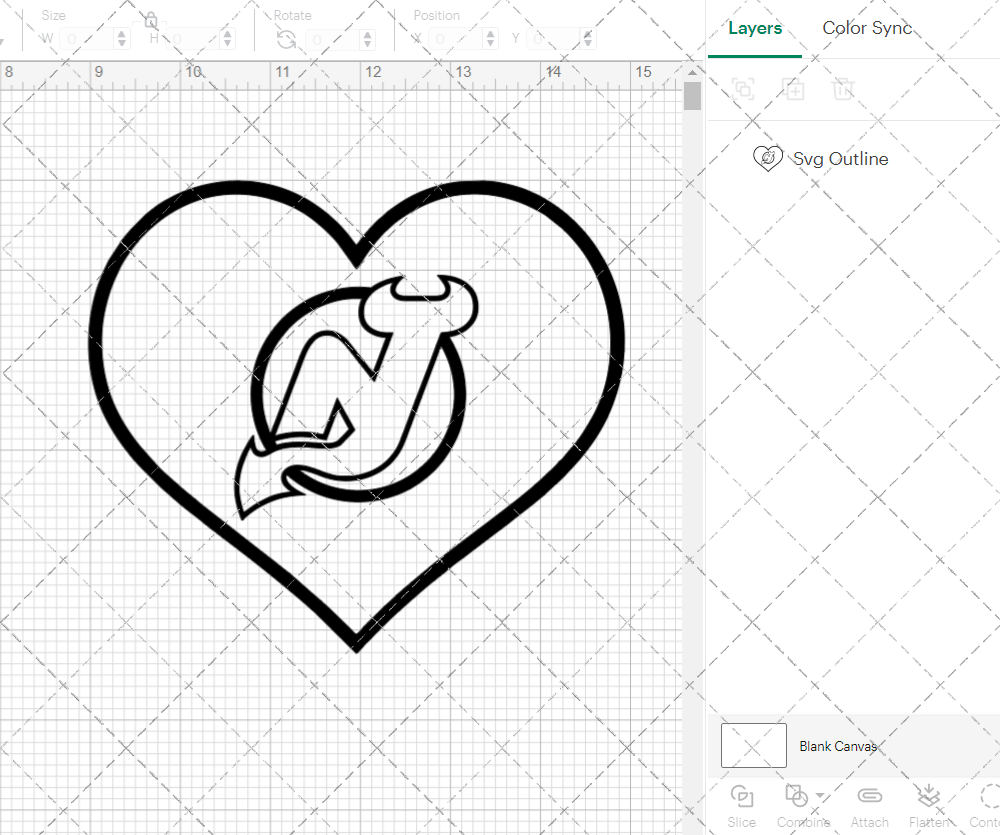Select the heart devil logo on canvas
This screenshot has width=1000, height=835.
[x=357, y=416]
